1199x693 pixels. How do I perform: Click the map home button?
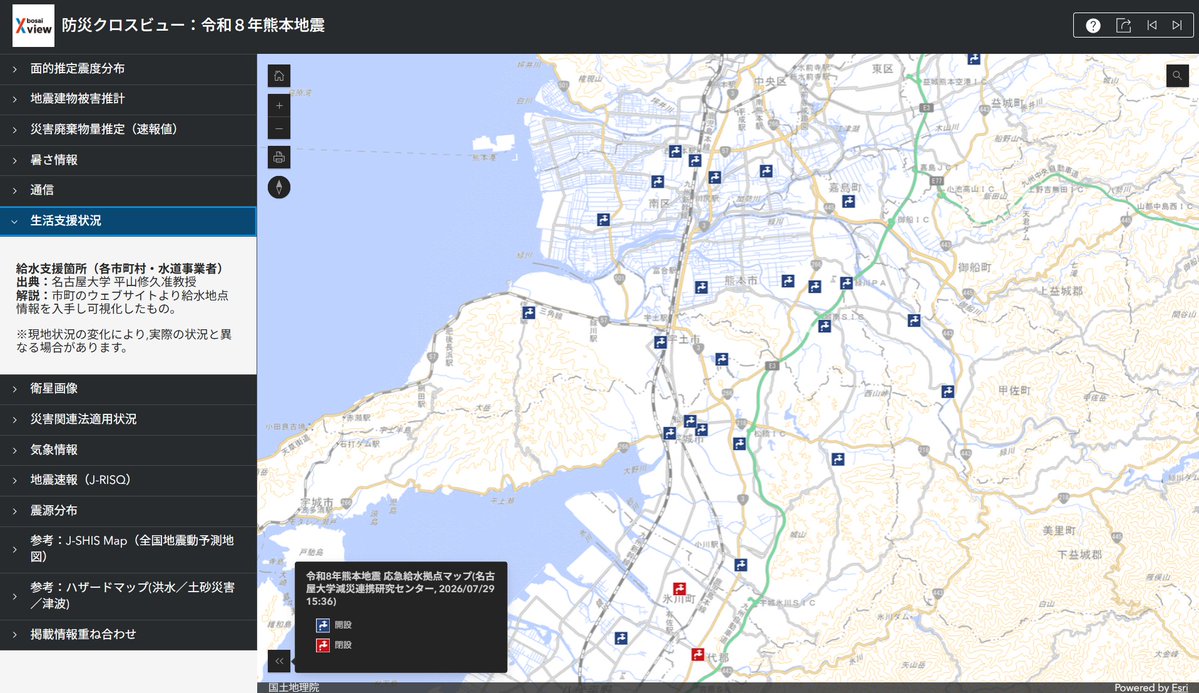279,76
